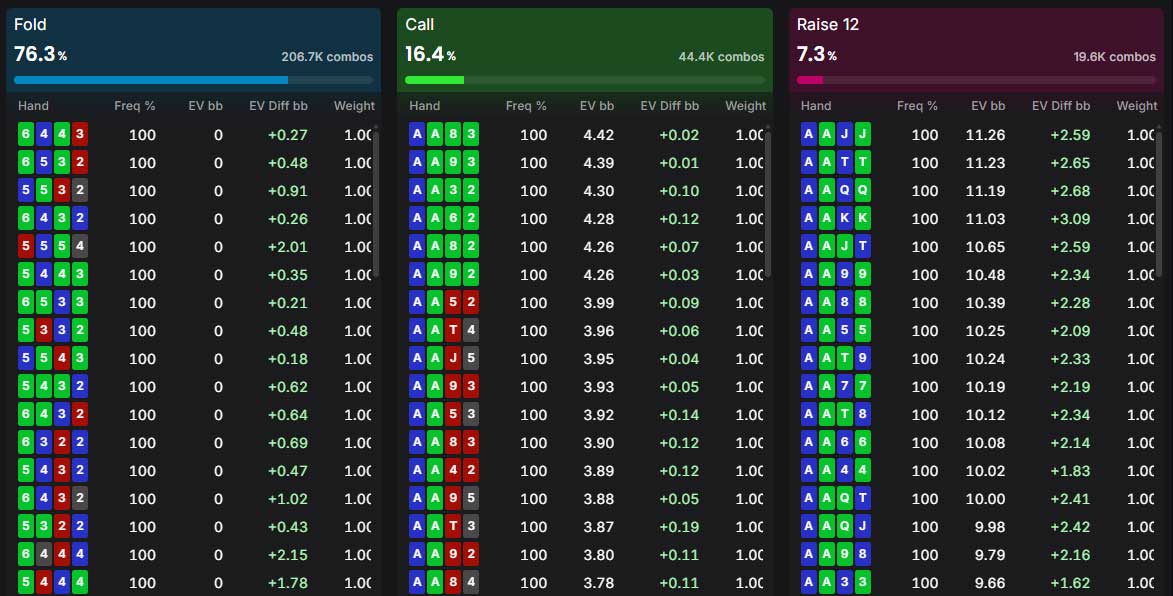Sort Fold table by EV Diff bb
The image size is (1173, 596).
278,106
